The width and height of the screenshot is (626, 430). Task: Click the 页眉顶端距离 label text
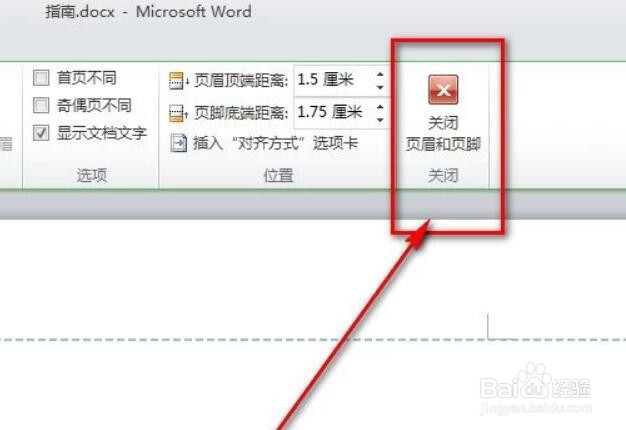241,81
